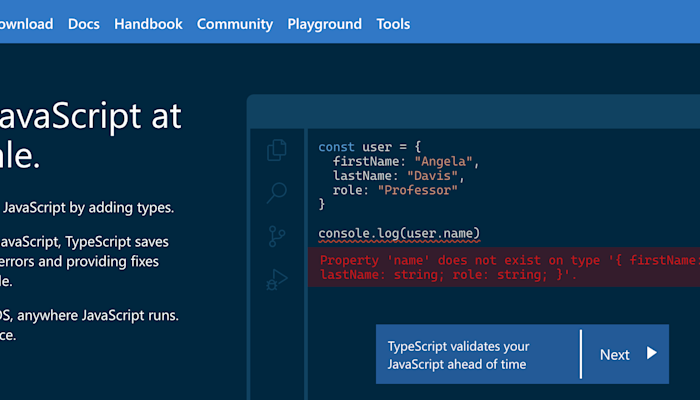
Task: Click the firstName: "Angela" code line
Action: pyautogui.click(x=406, y=161)
